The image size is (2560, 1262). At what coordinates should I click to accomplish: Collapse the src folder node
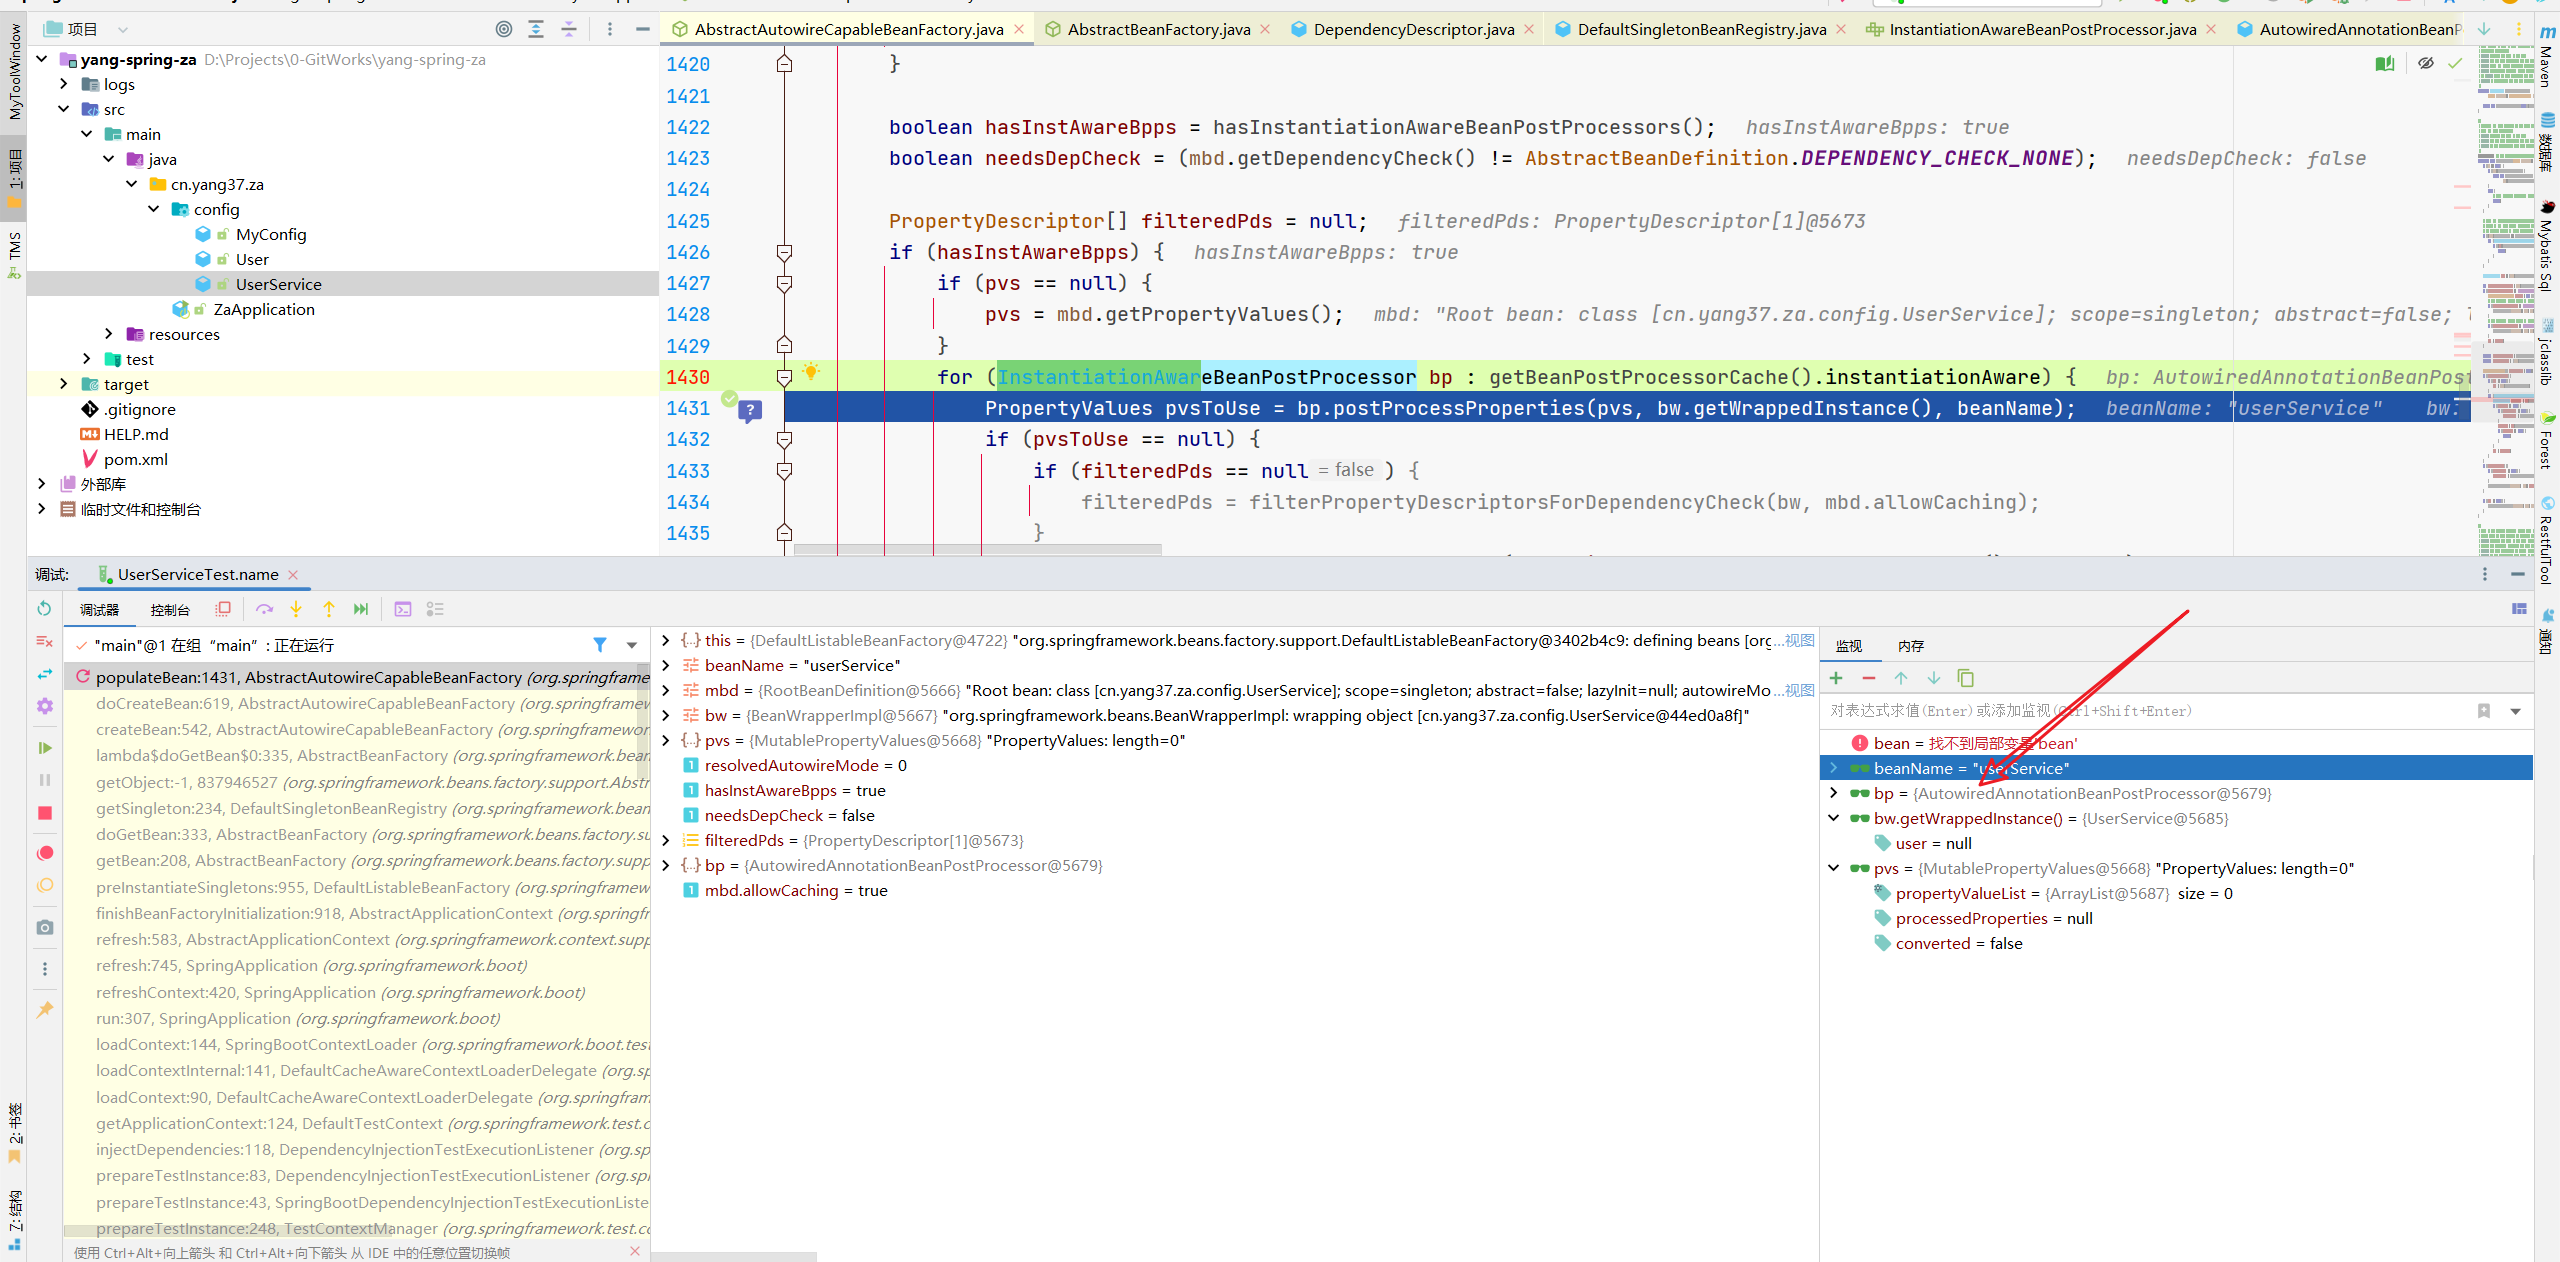pos(64,109)
